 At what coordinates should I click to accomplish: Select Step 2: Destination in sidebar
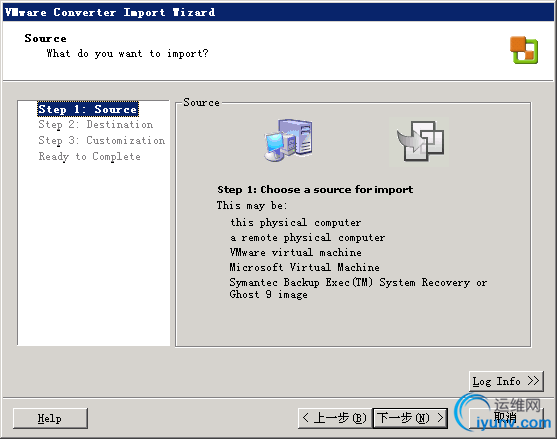click(96, 125)
